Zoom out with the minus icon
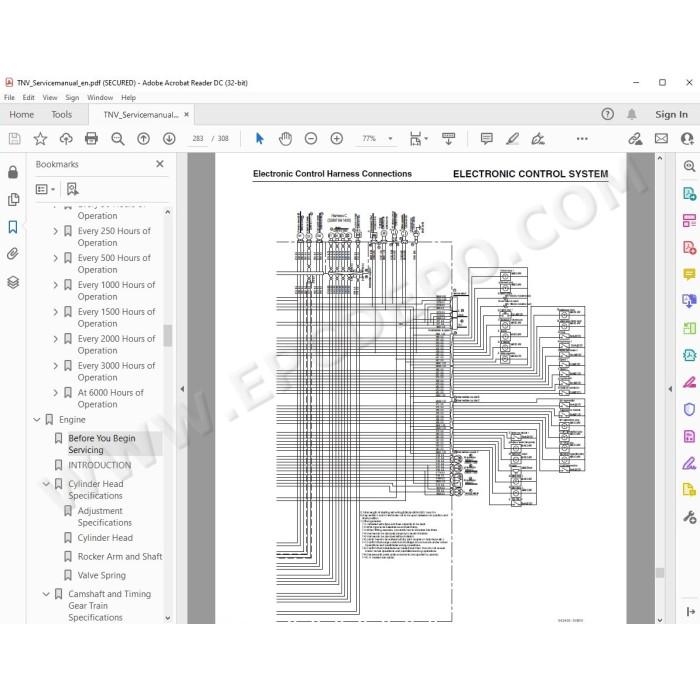 [311, 139]
